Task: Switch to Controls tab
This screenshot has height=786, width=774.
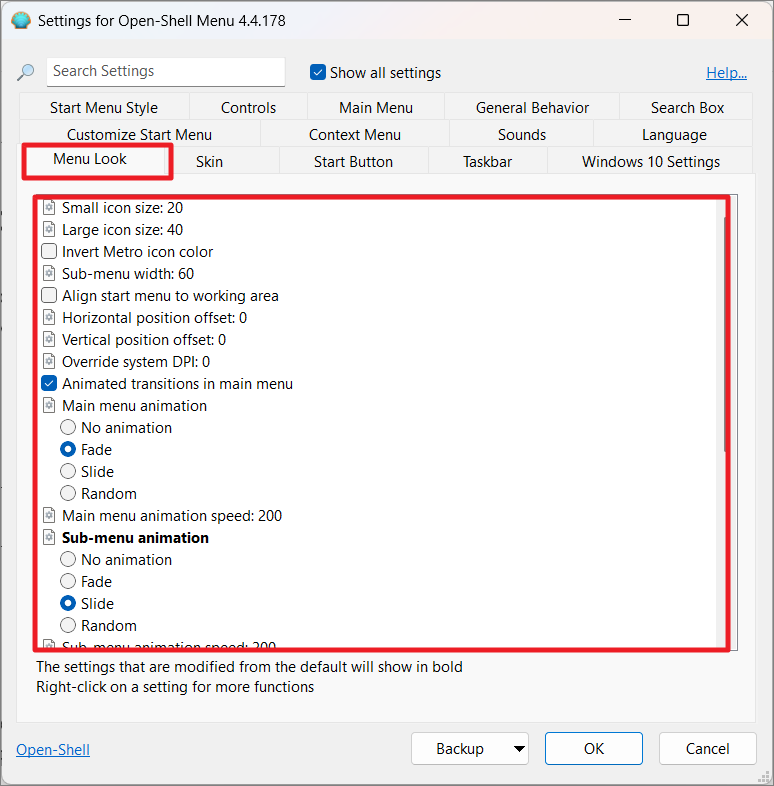Action: point(248,107)
